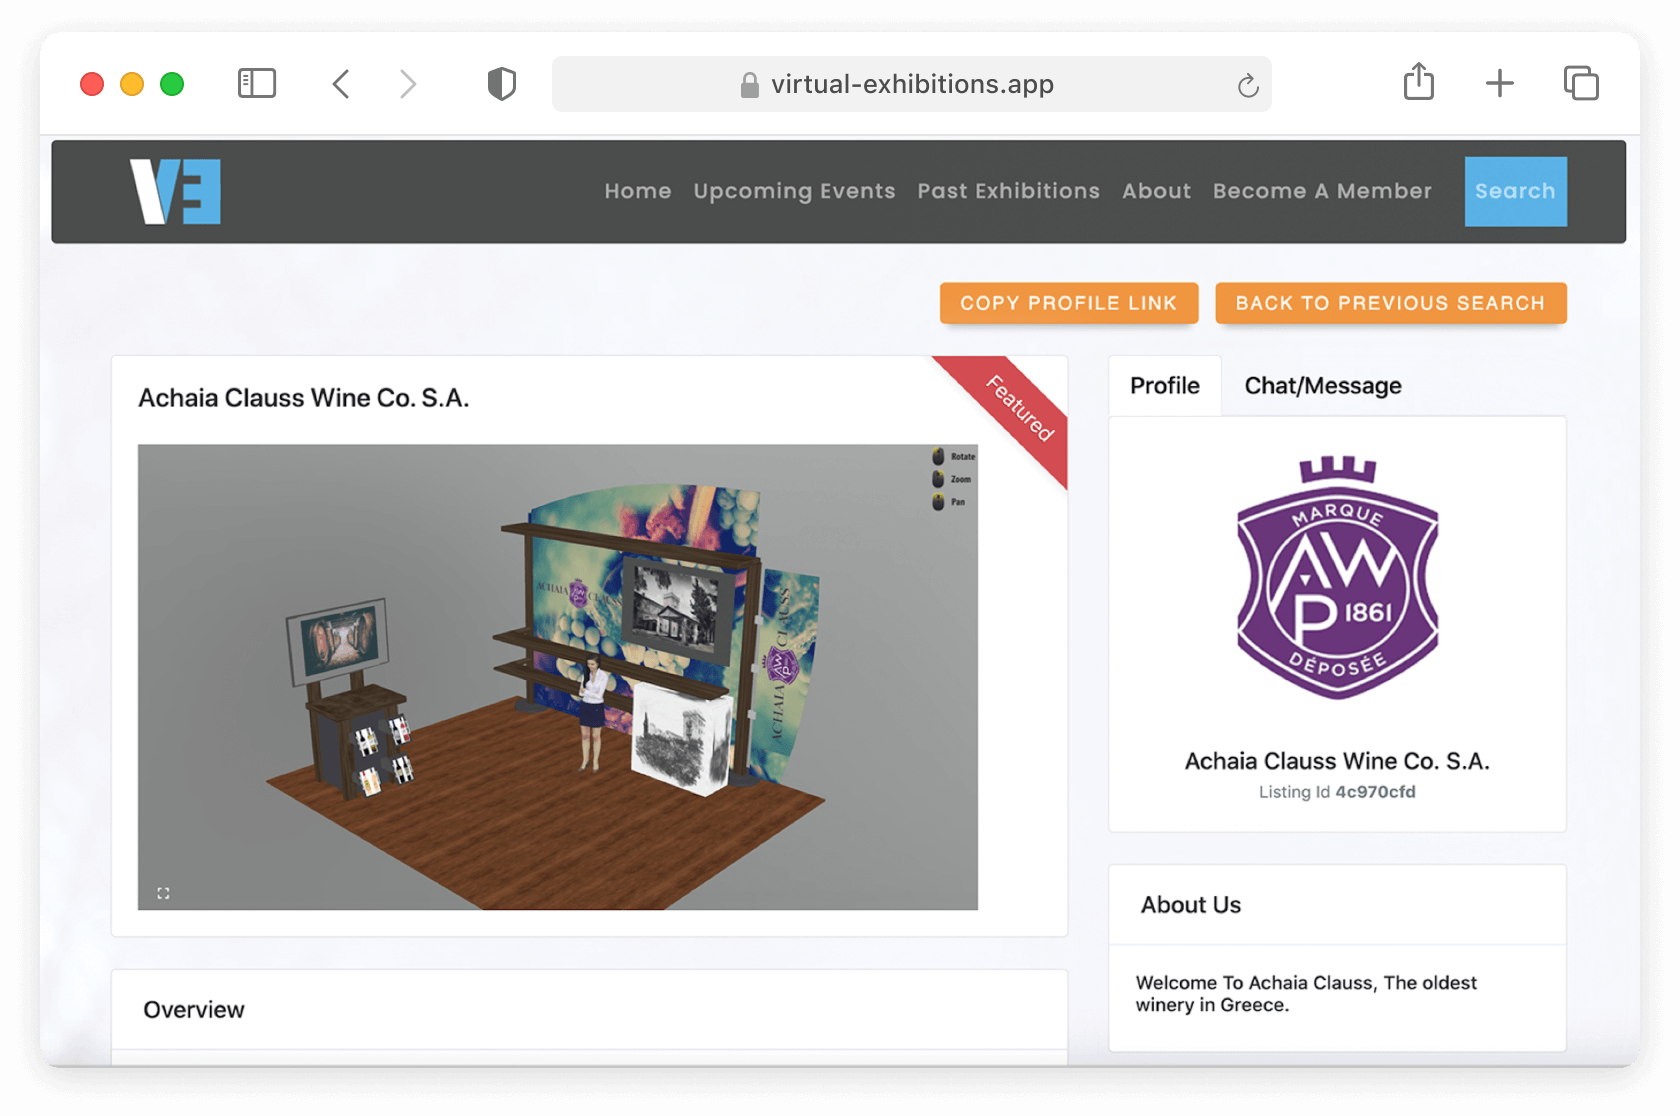This screenshot has height=1116, width=1680.
Task: Reload the page with the refresh icon
Action: (1247, 86)
